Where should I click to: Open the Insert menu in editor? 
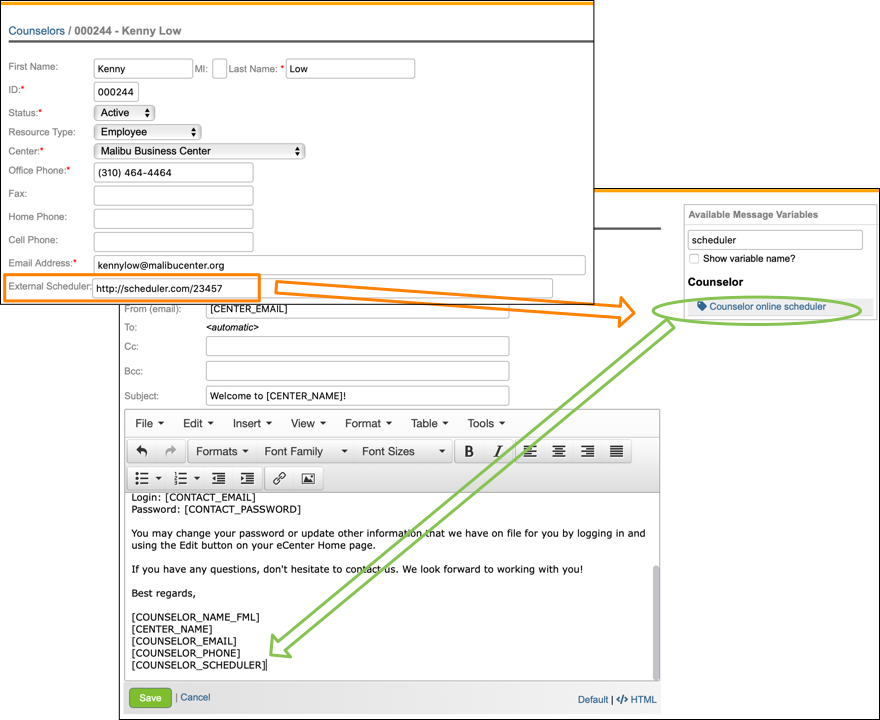pos(251,424)
